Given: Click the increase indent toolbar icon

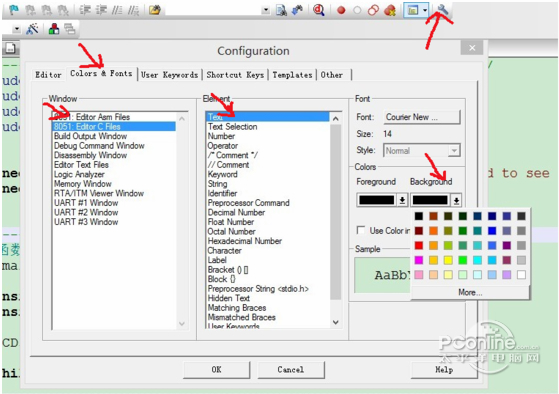Looking at the screenshot, I should 85,10.
